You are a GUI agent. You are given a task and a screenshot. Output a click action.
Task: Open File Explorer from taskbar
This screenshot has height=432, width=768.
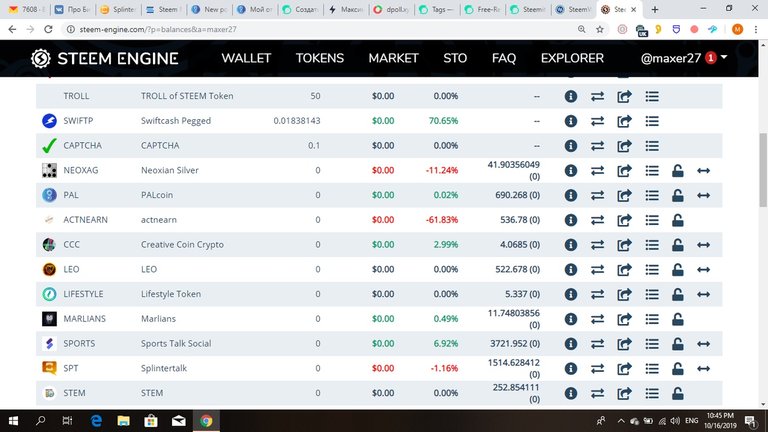123,421
